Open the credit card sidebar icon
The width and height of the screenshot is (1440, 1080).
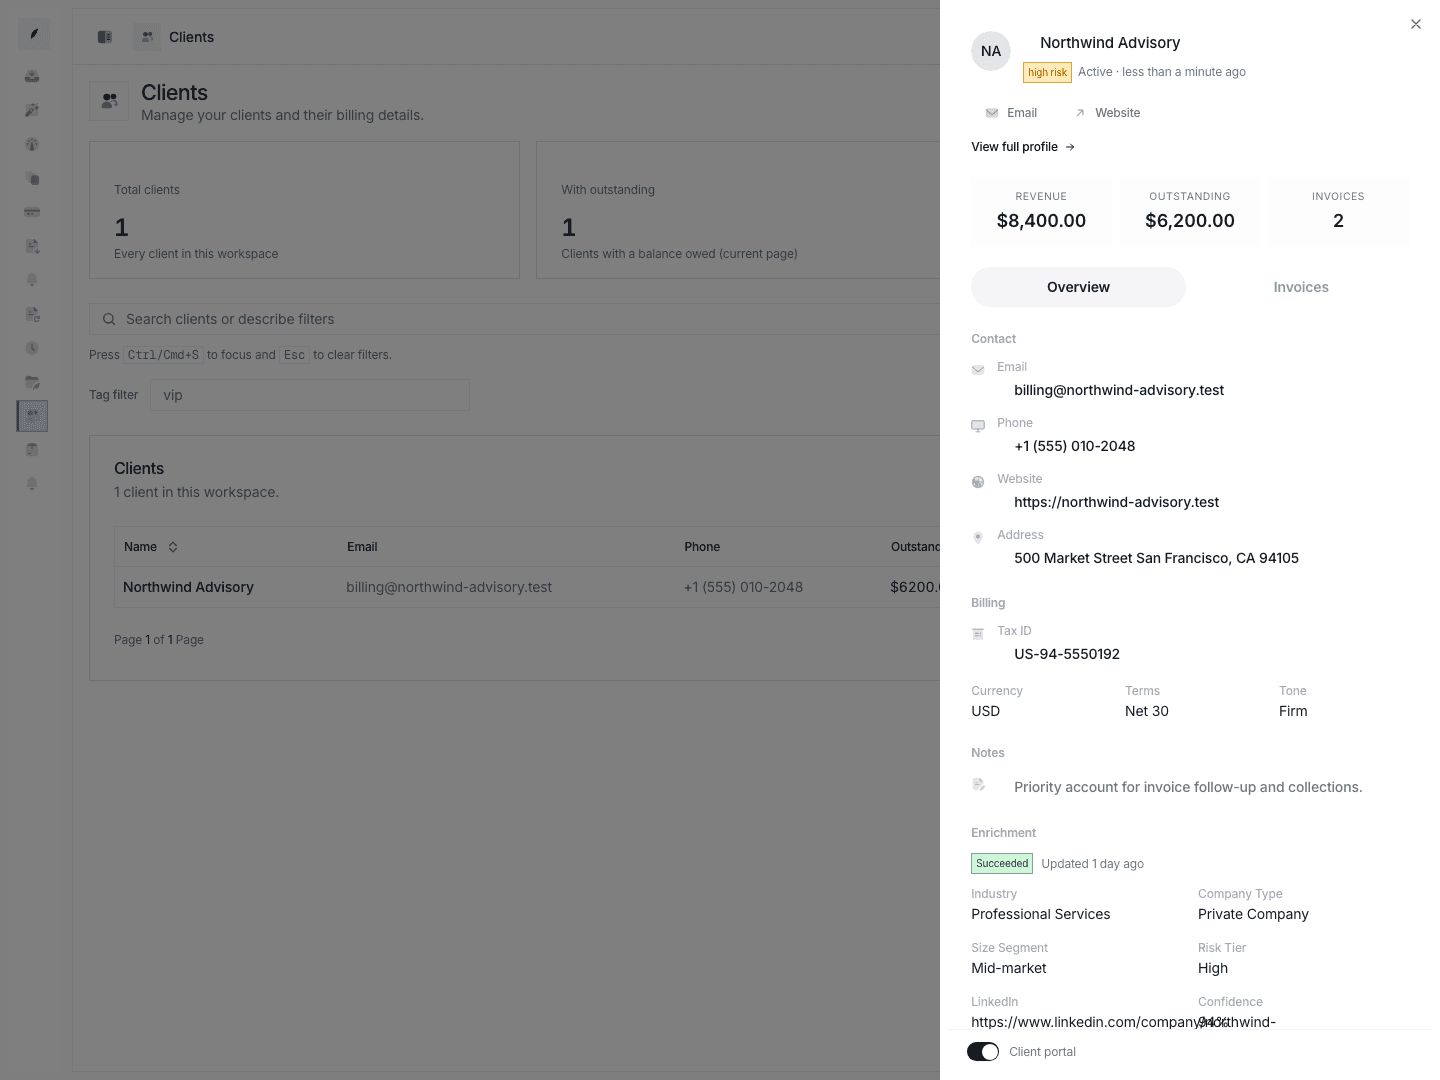(32, 212)
